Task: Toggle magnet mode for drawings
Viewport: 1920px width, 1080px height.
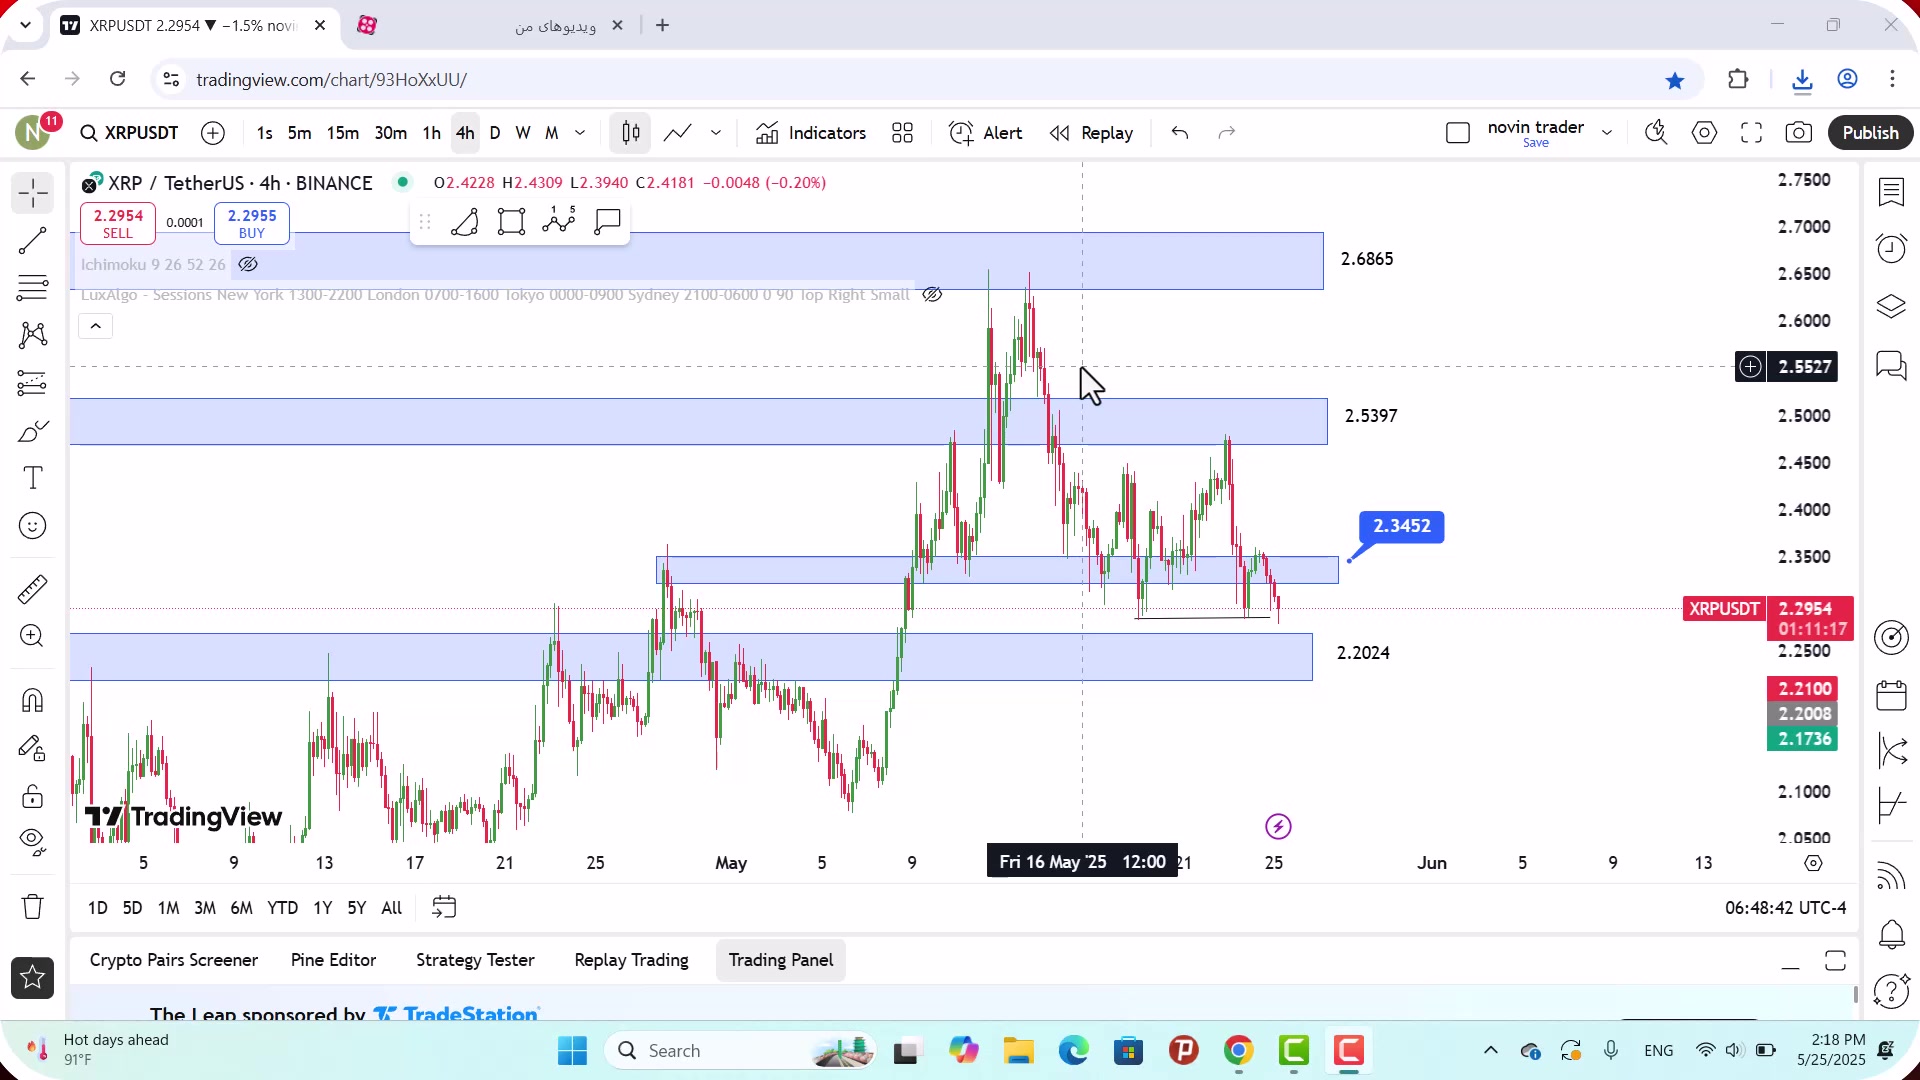Action: (x=33, y=700)
